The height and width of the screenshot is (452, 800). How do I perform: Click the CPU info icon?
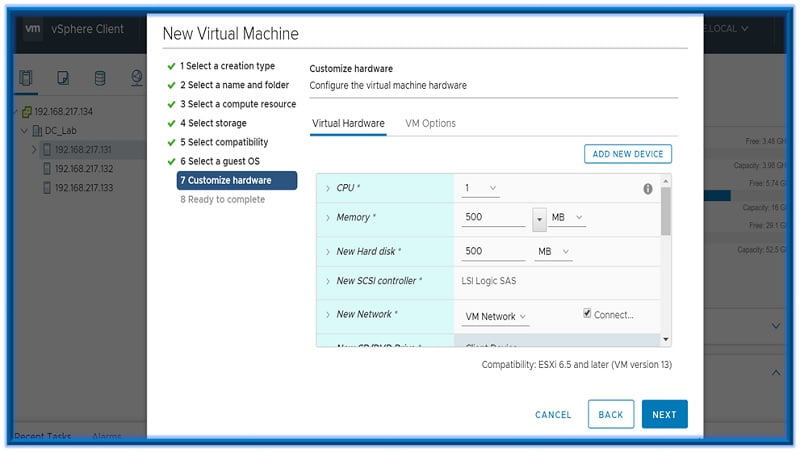pos(648,188)
